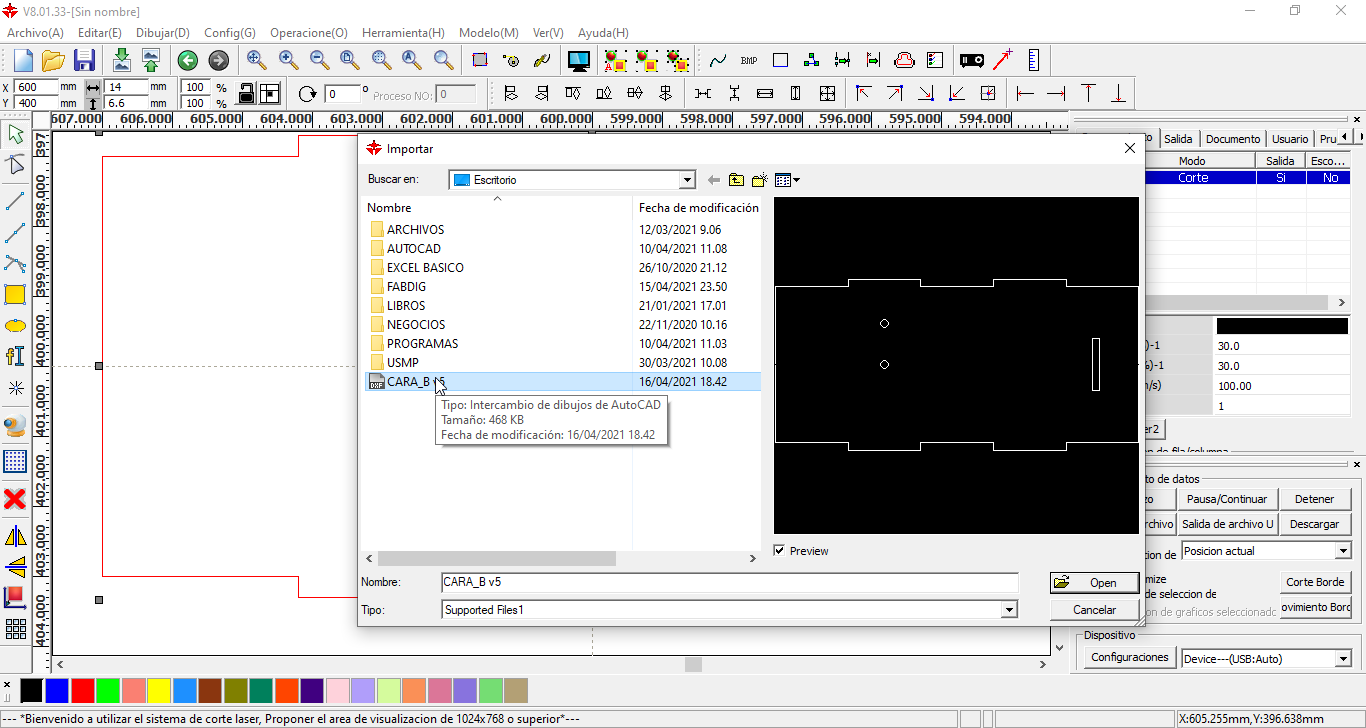
Task: Click the Detener button
Action: click(1314, 499)
